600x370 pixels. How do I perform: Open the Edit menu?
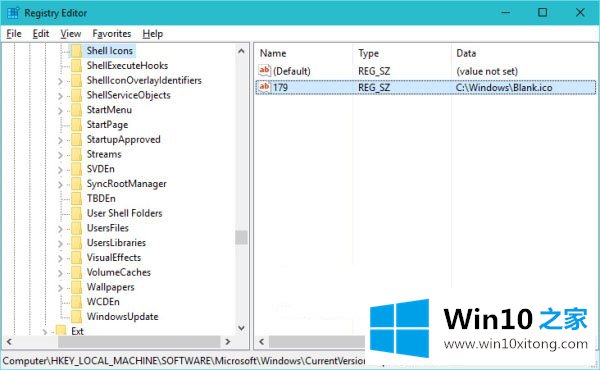41,34
